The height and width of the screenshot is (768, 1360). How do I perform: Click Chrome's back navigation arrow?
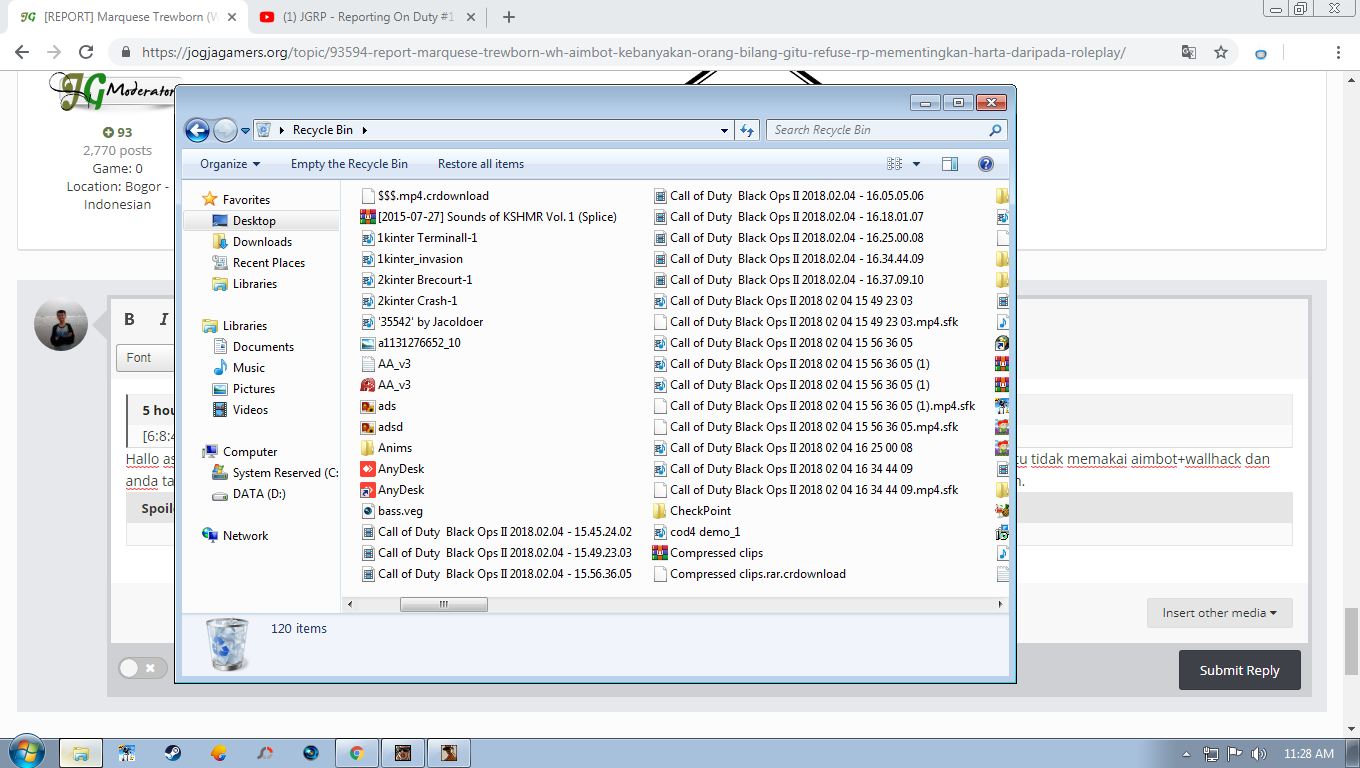point(22,52)
